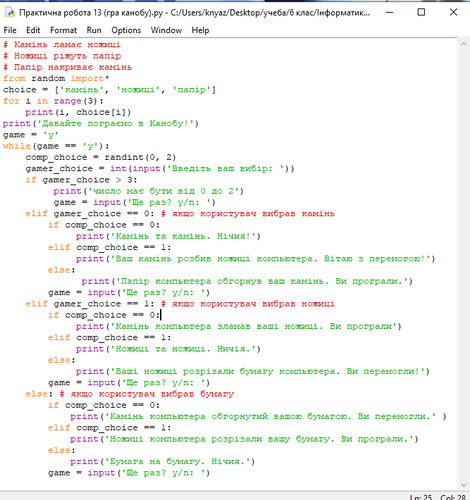The image size is (470, 500).
Task: Click the 'if gamer_choice > 3:' line
Action: pyautogui.click(x=81, y=180)
